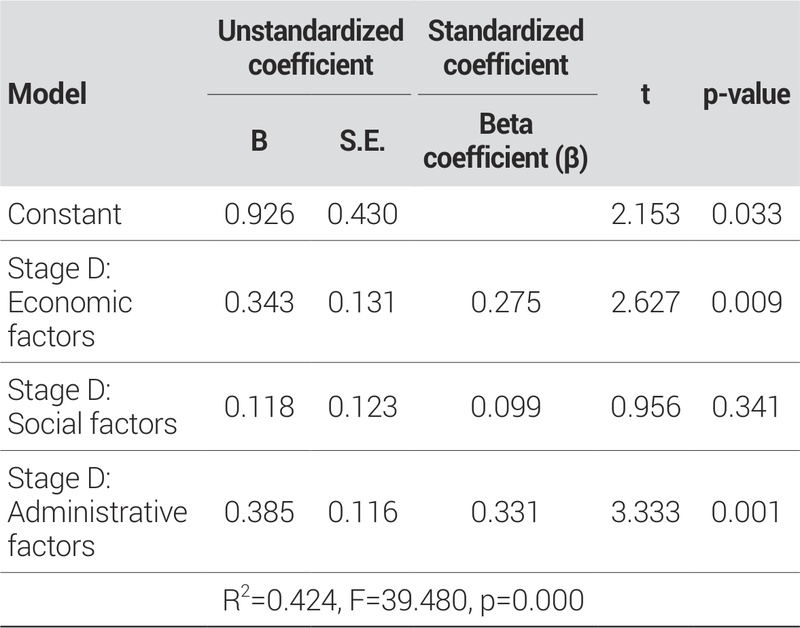The width and height of the screenshot is (800, 628).
Task: Select Social factors p-value 0.341
Action: (x=746, y=407)
